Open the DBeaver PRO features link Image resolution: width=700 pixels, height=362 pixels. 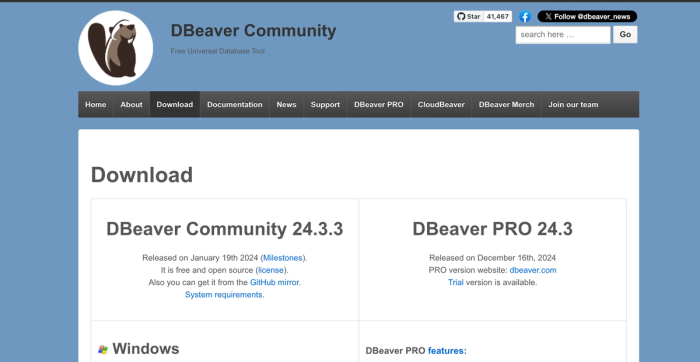tap(447, 351)
